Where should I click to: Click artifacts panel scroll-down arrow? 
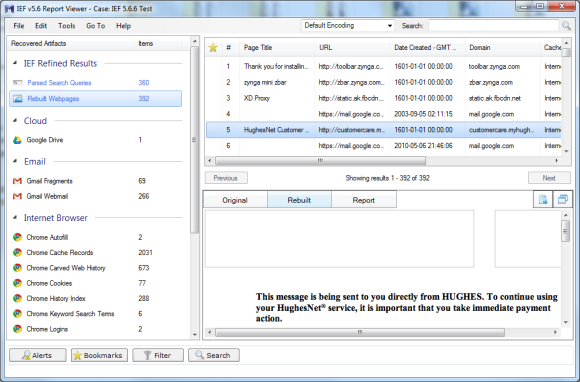(x=195, y=335)
